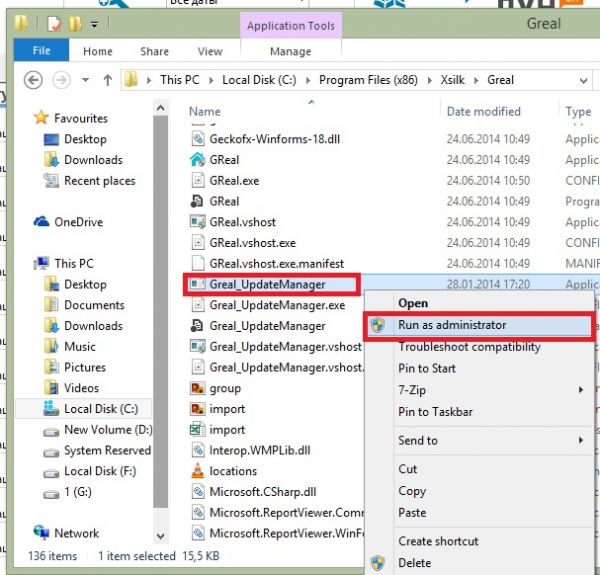
Task: Expand the 7-Zip submenu
Action: 478,390
